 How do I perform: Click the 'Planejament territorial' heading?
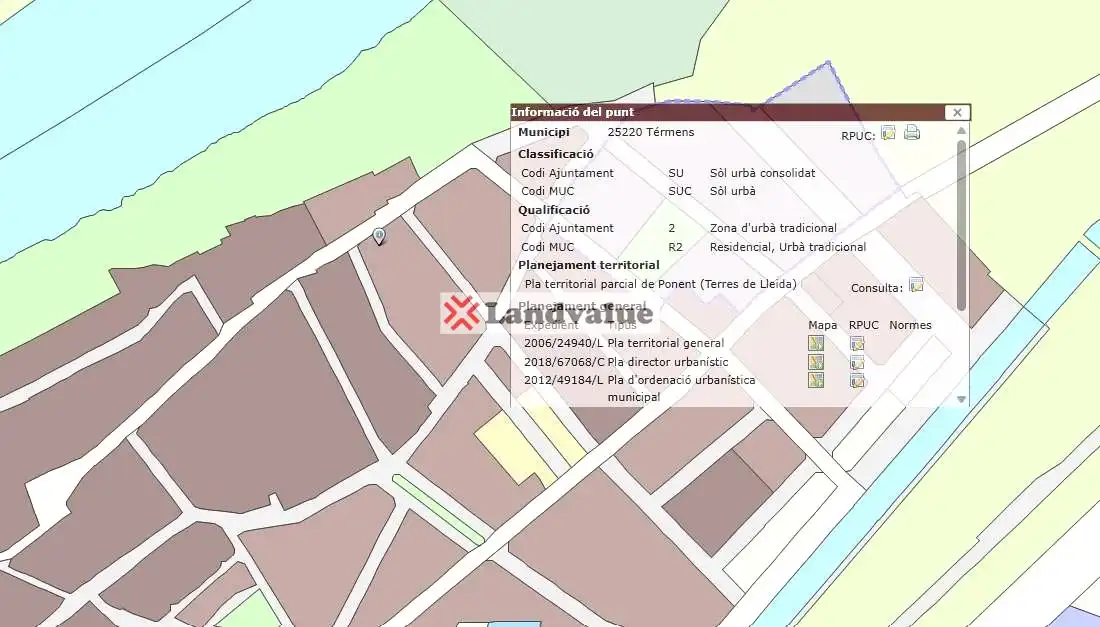(x=589, y=265)
